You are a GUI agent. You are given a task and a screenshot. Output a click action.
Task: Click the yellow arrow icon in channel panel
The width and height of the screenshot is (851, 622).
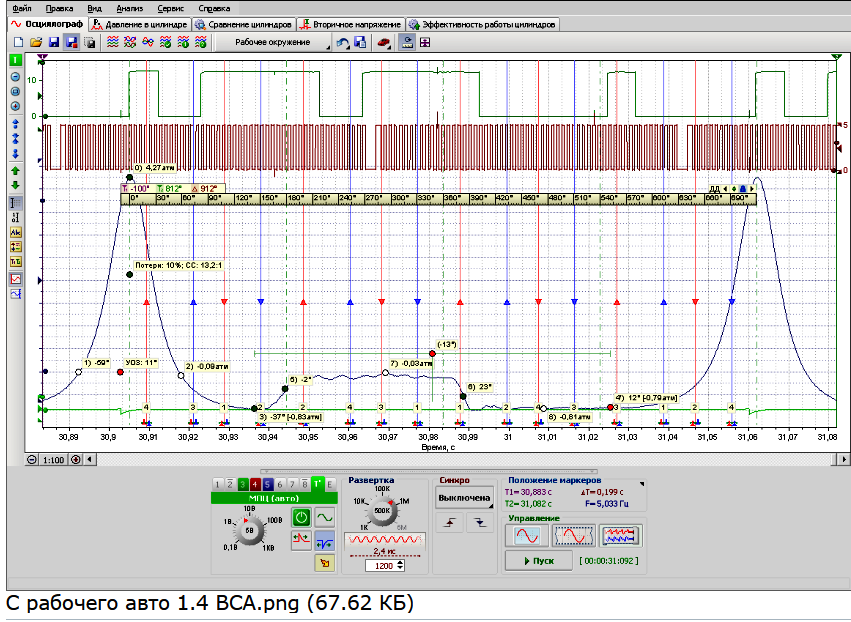[x=325, y=563]
